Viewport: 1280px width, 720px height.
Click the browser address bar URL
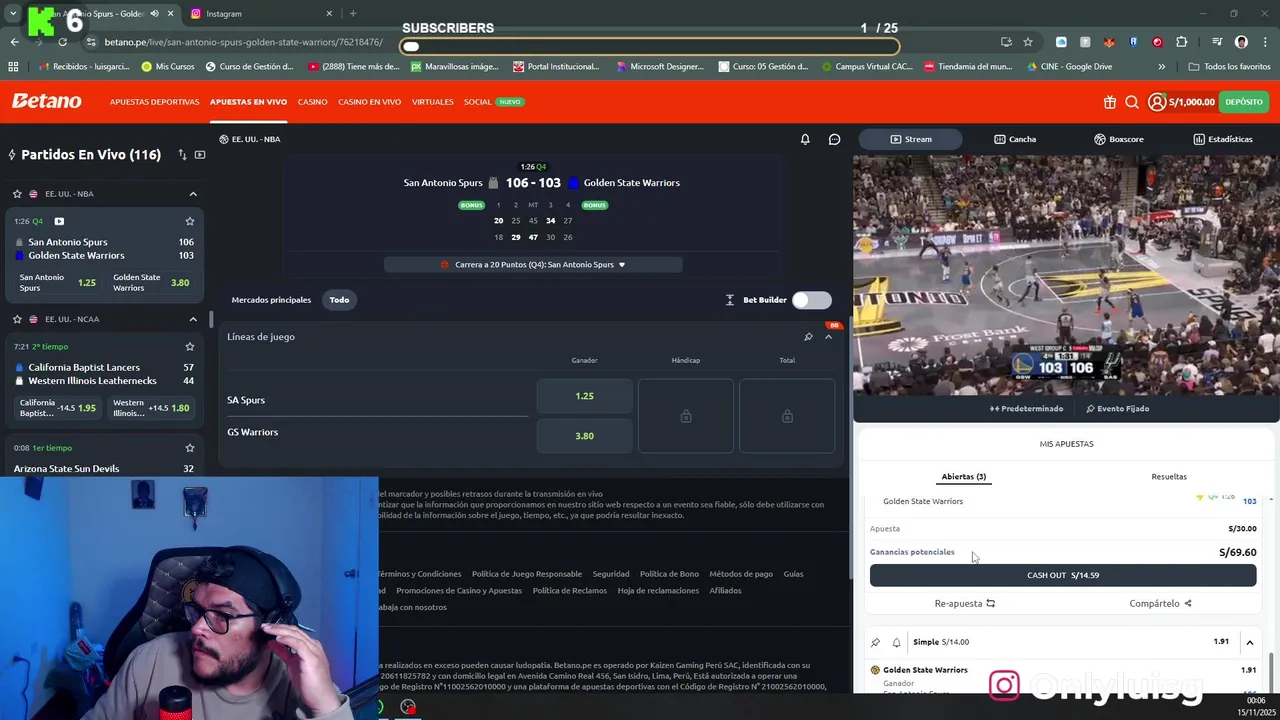(243, 42)
